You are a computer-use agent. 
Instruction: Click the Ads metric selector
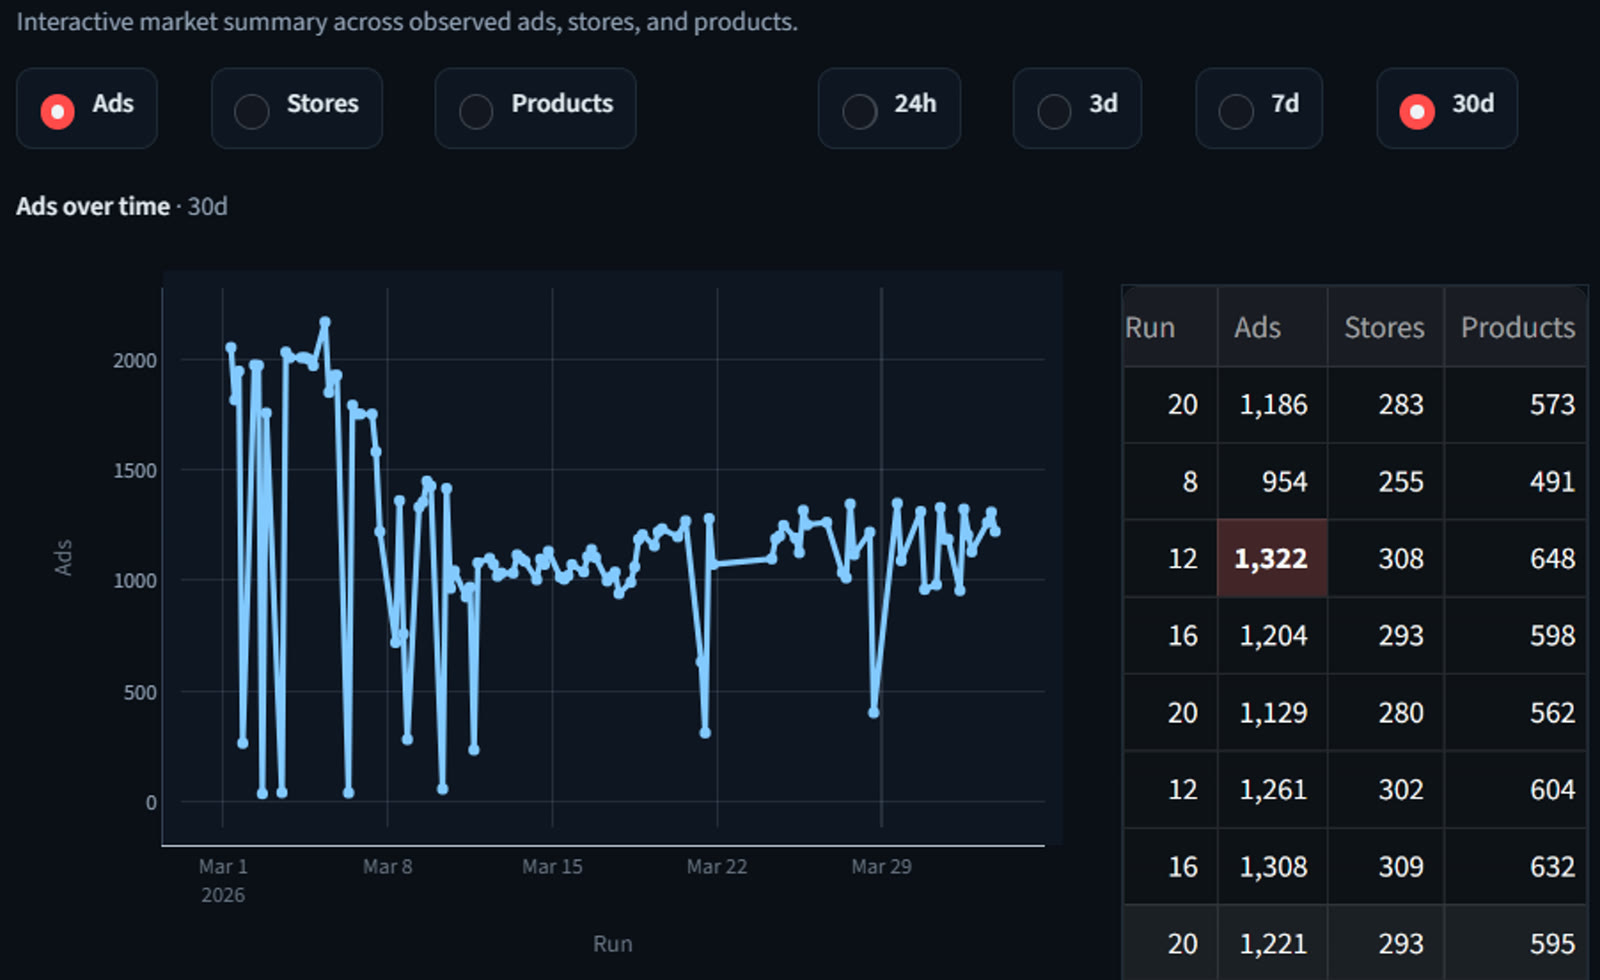87,108
